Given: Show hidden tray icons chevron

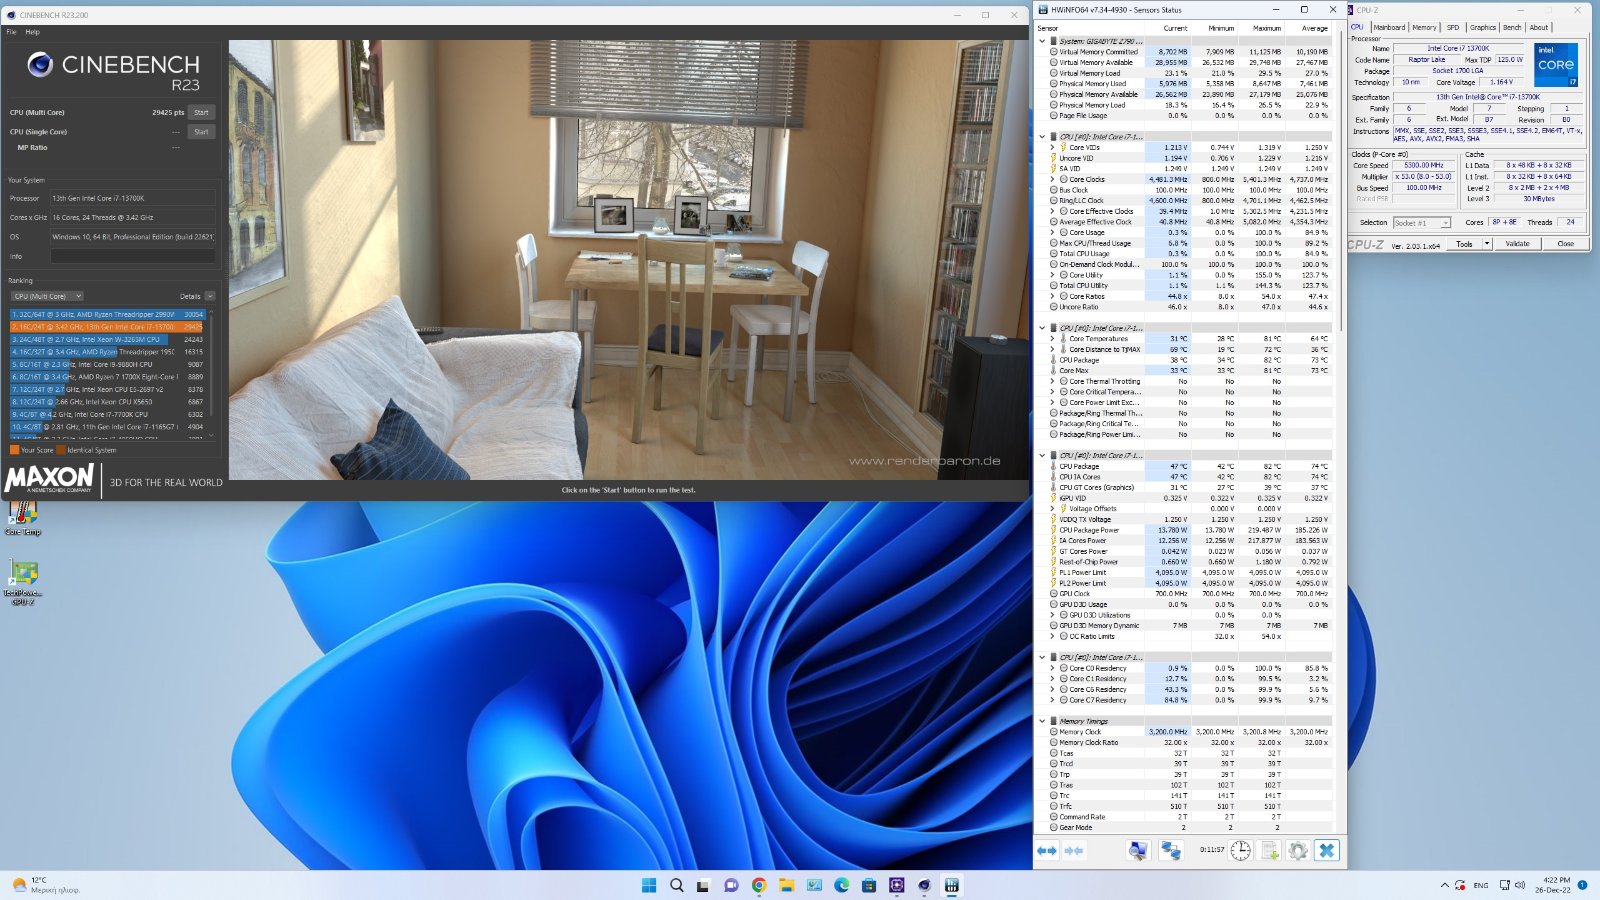Looking at the screenshot, I should [x=1444, y=885].
